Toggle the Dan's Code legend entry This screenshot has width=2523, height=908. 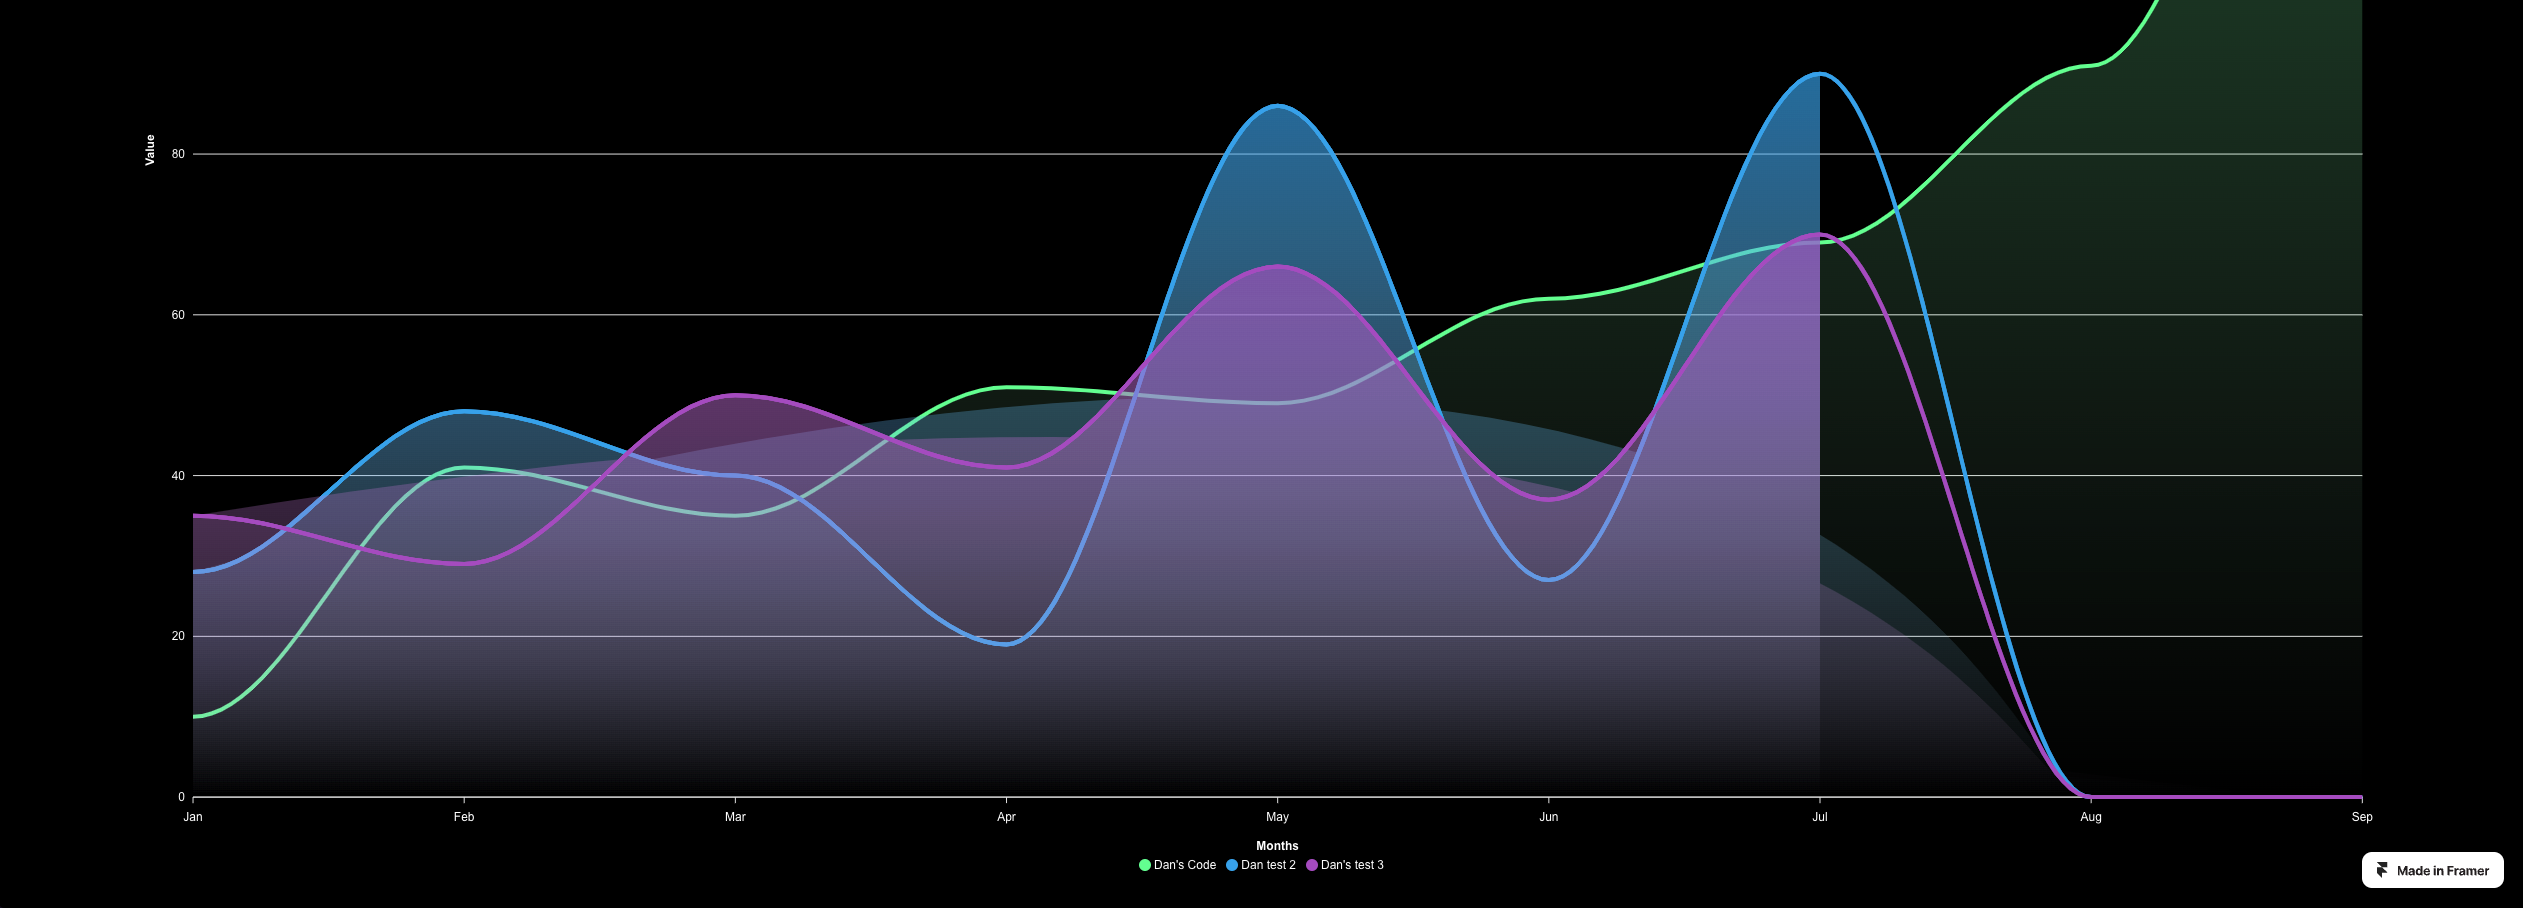tap(1177, 865)
